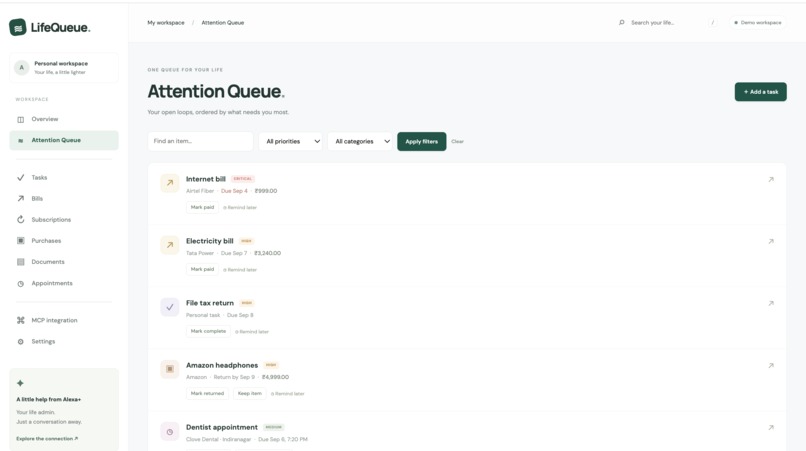Click the search magnifier icon

[621, 23]
